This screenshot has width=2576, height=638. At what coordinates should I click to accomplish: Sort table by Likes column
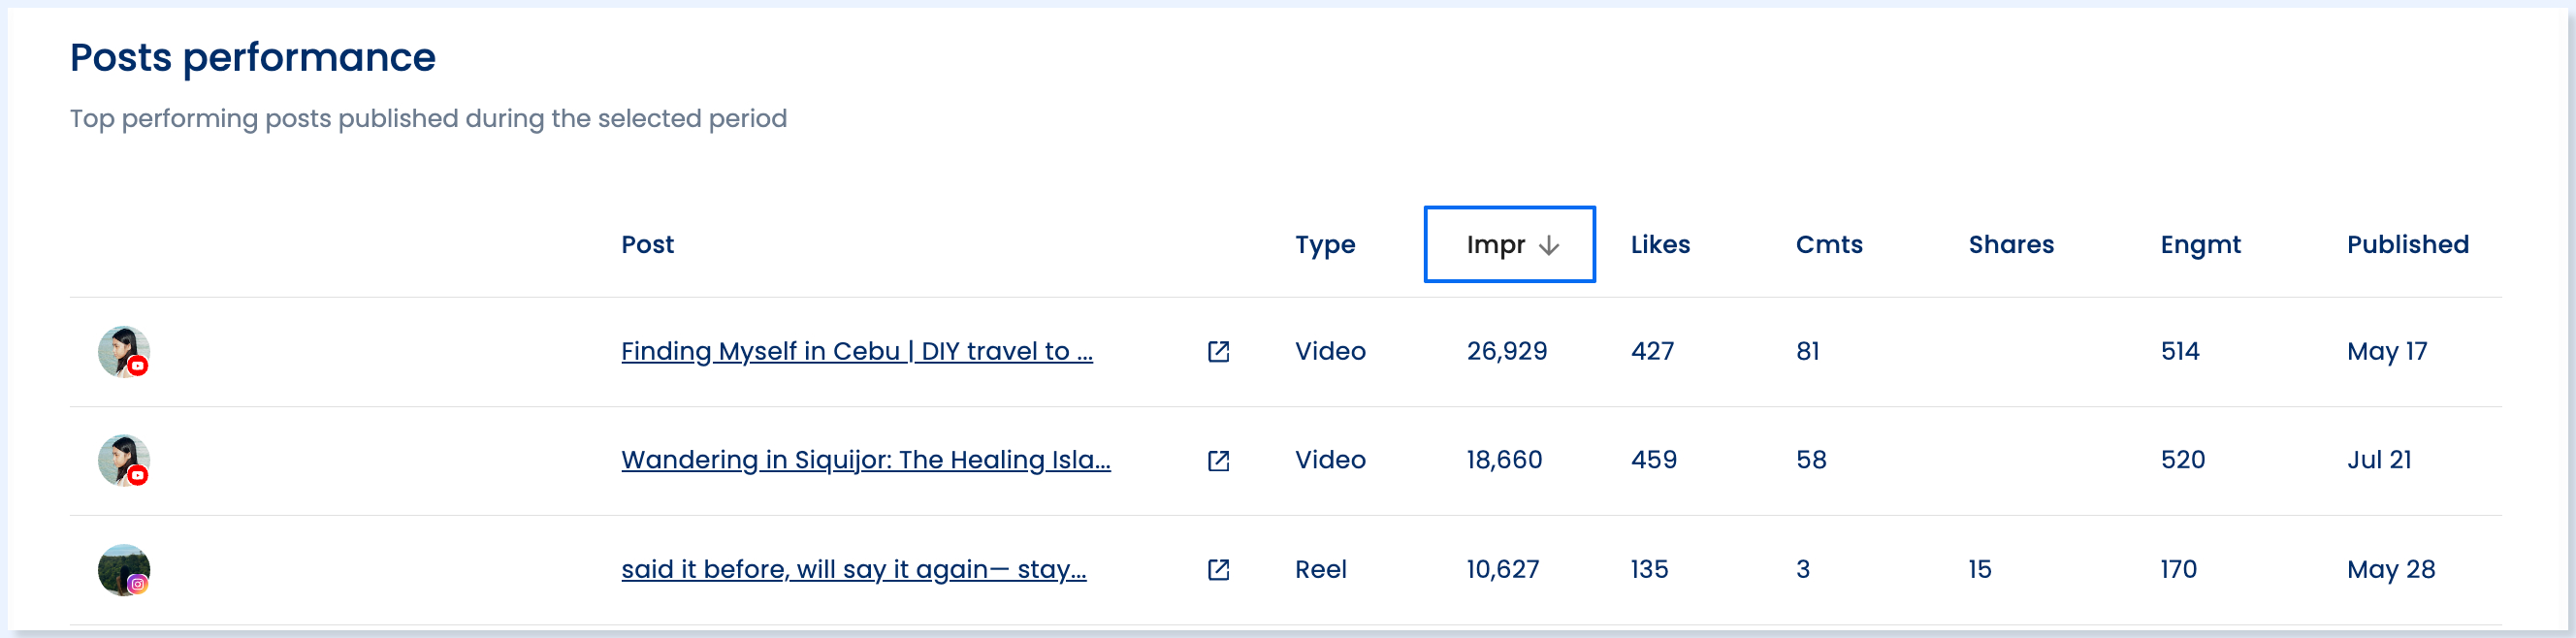point(1660,245)
